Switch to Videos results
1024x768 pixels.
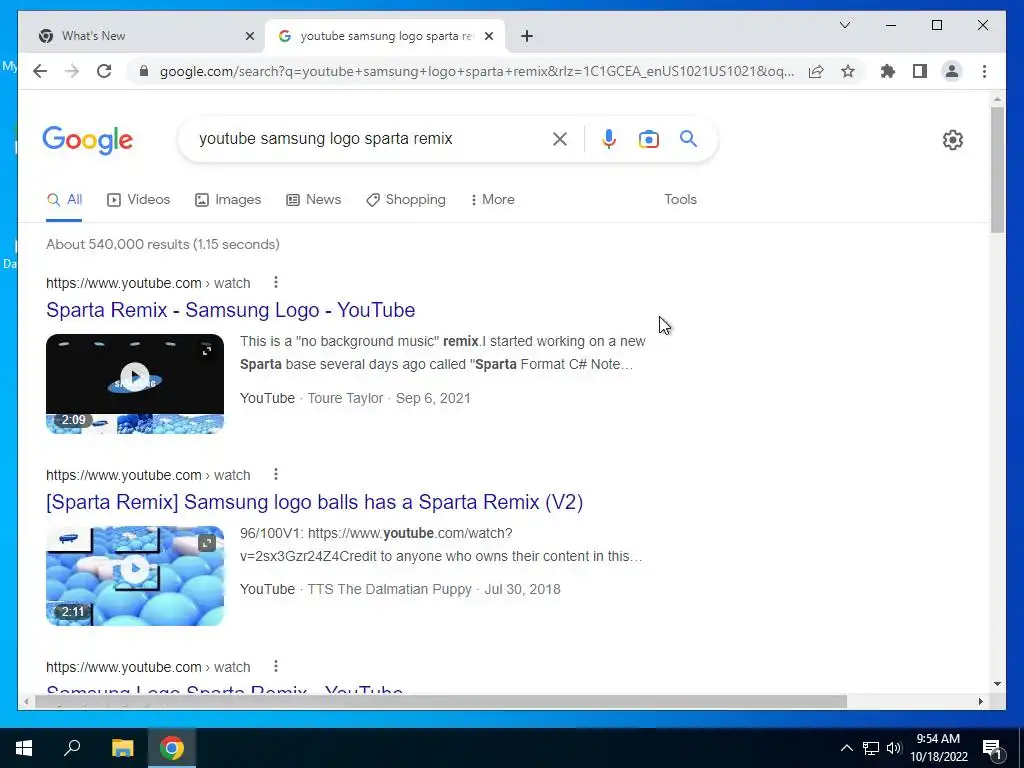coord(138,200)
